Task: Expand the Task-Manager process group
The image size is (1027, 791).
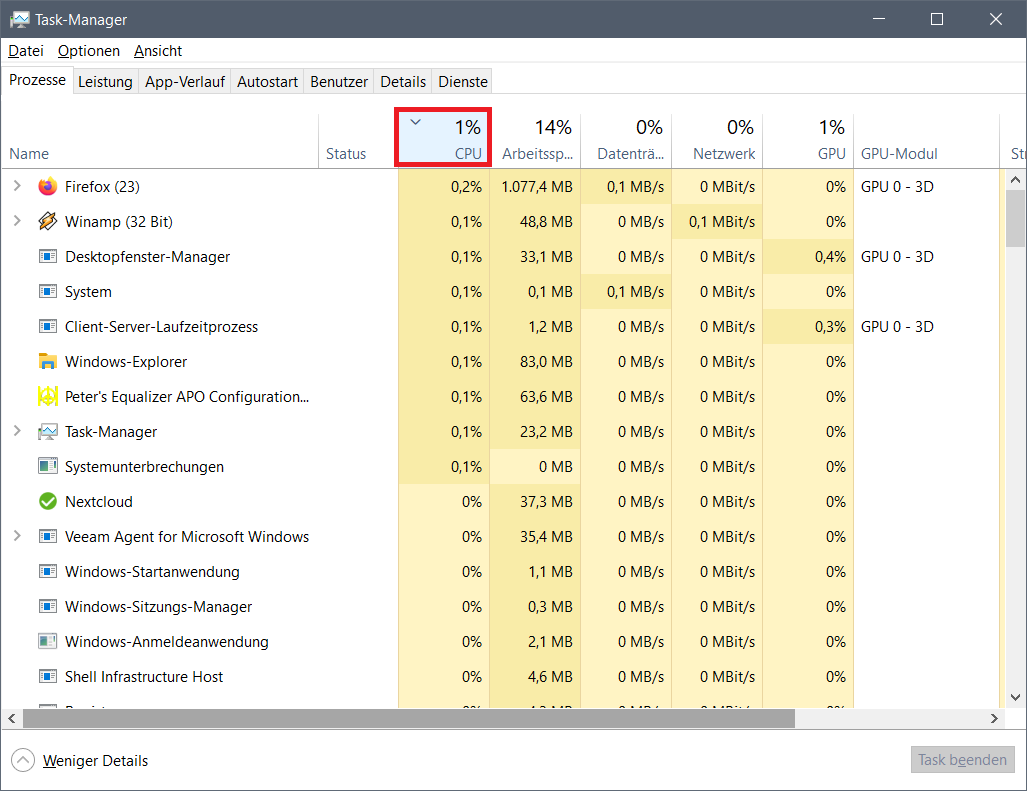Action: coord(17,431)
